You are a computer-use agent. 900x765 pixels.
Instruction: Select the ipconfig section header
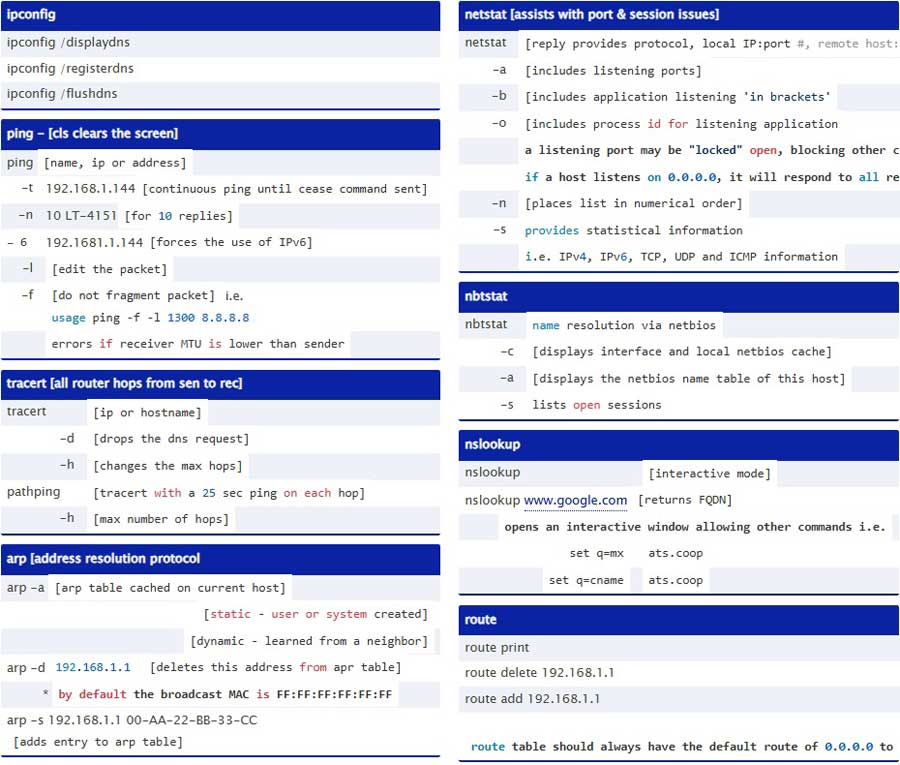[x=220, y=15]
